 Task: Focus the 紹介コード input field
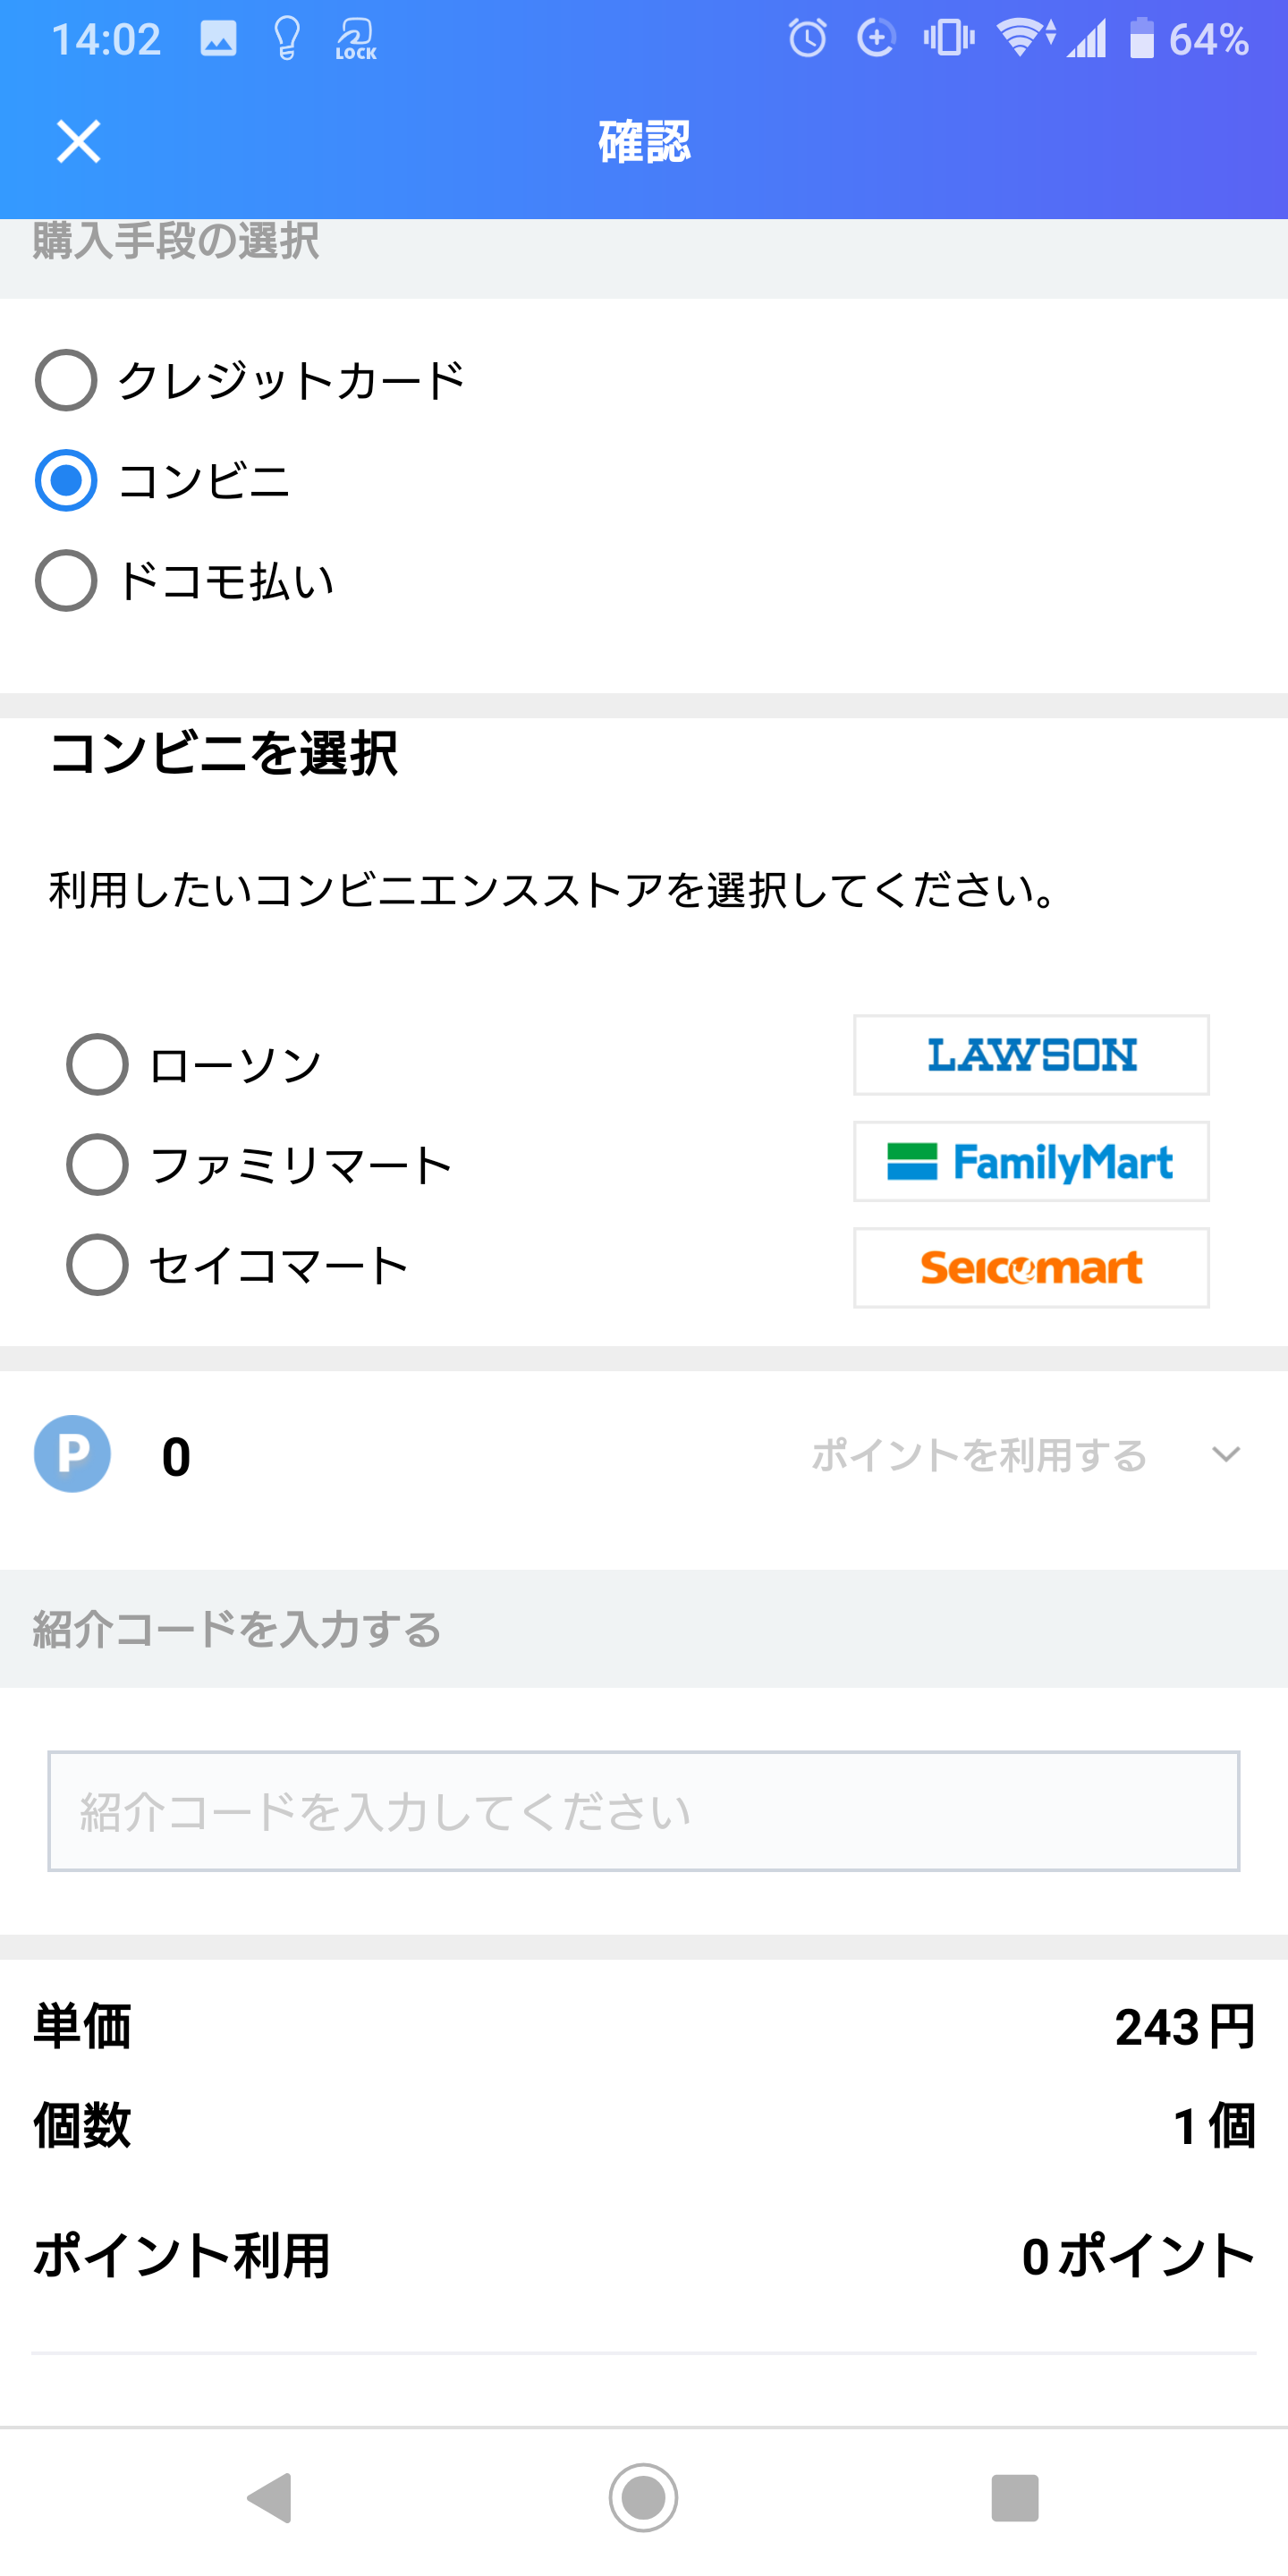pyautogui.click(x=644, y=1811)
